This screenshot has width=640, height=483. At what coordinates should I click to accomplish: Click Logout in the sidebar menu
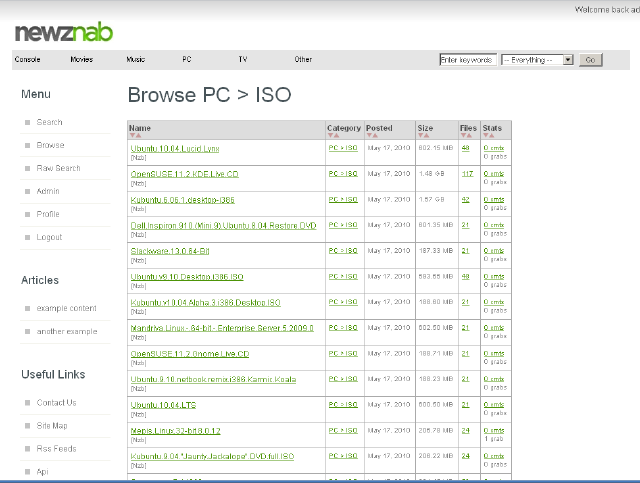tap(49, 237)
